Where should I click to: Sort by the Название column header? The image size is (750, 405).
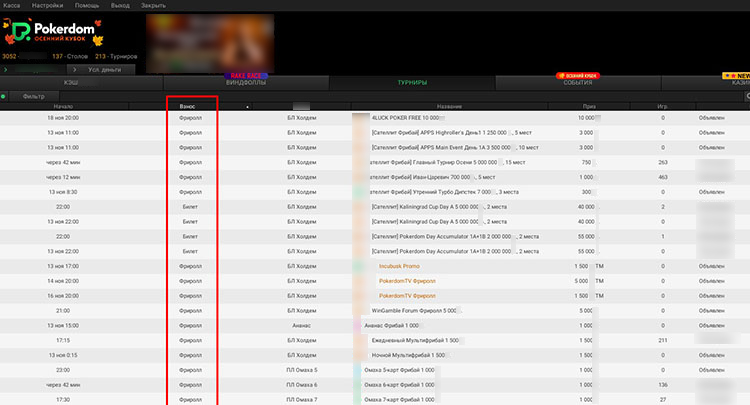click(x=449, y=106)
